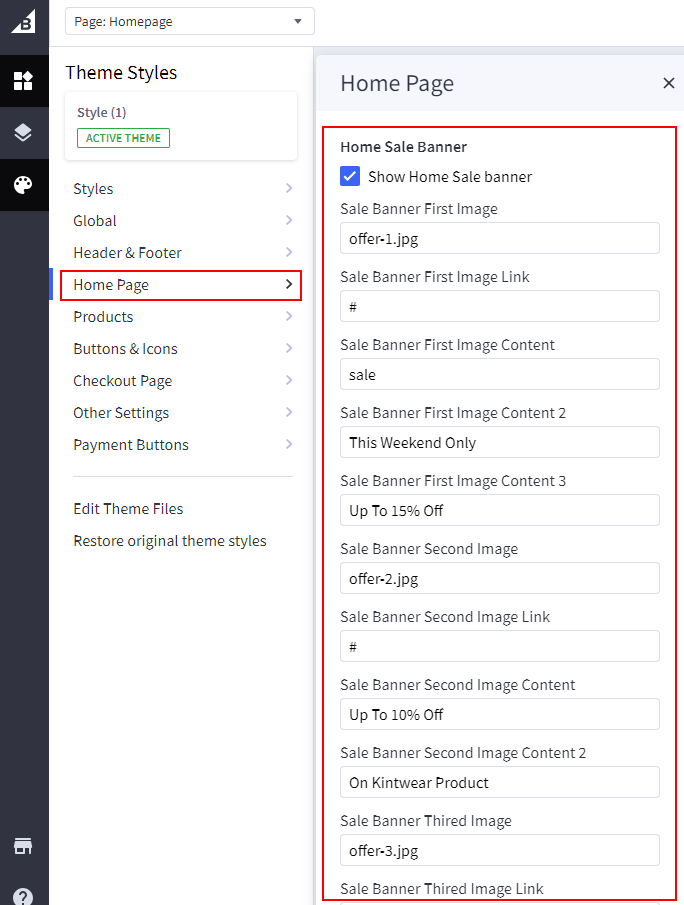Click the Sale Banner First Image field

pos(499,238)
